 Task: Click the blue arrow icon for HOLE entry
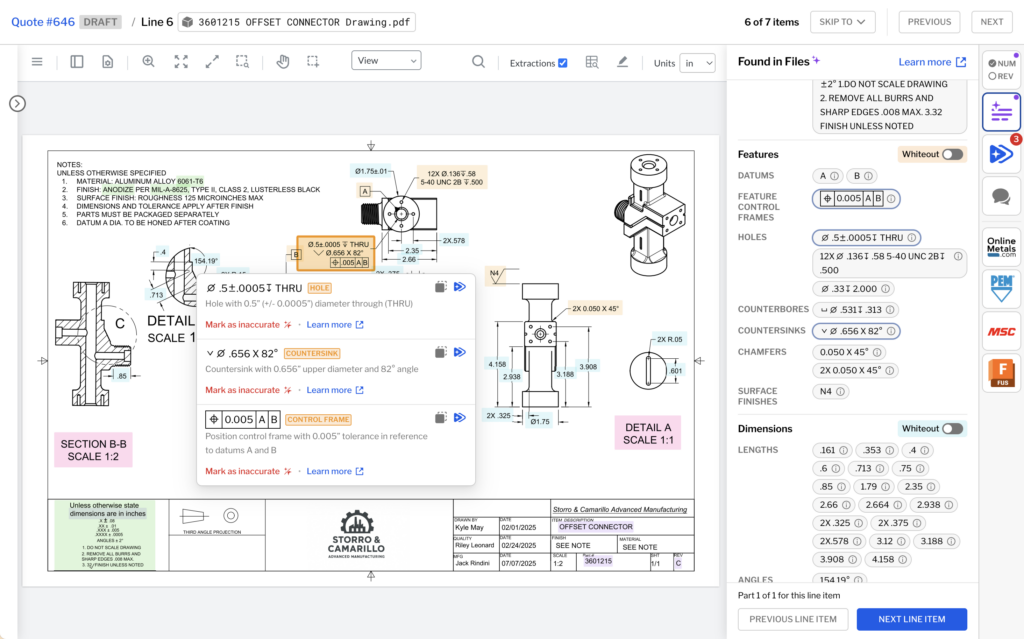pos(460,287)
